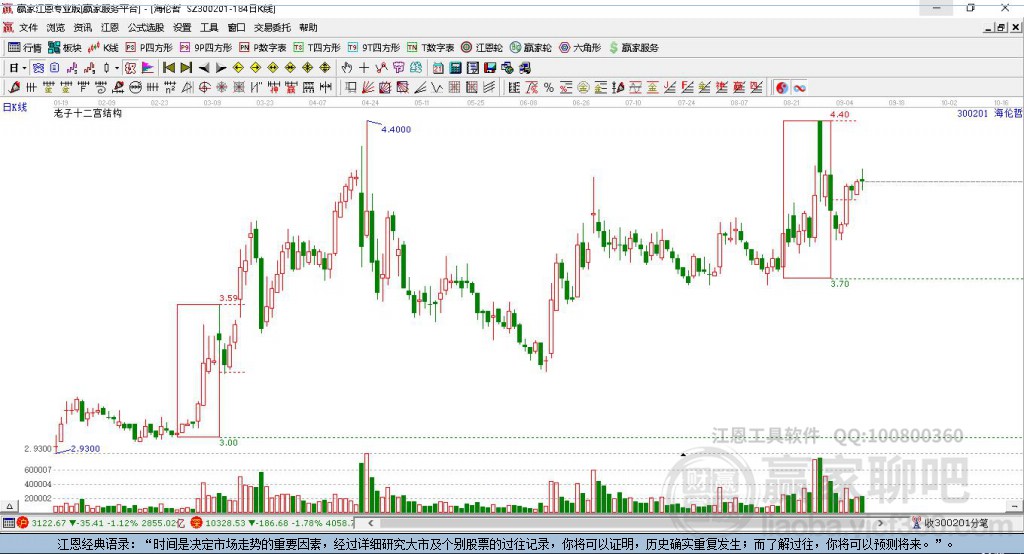Open the T四方形 tool
The height and width of the screenshot is (554, 1024).
[317, 48]
